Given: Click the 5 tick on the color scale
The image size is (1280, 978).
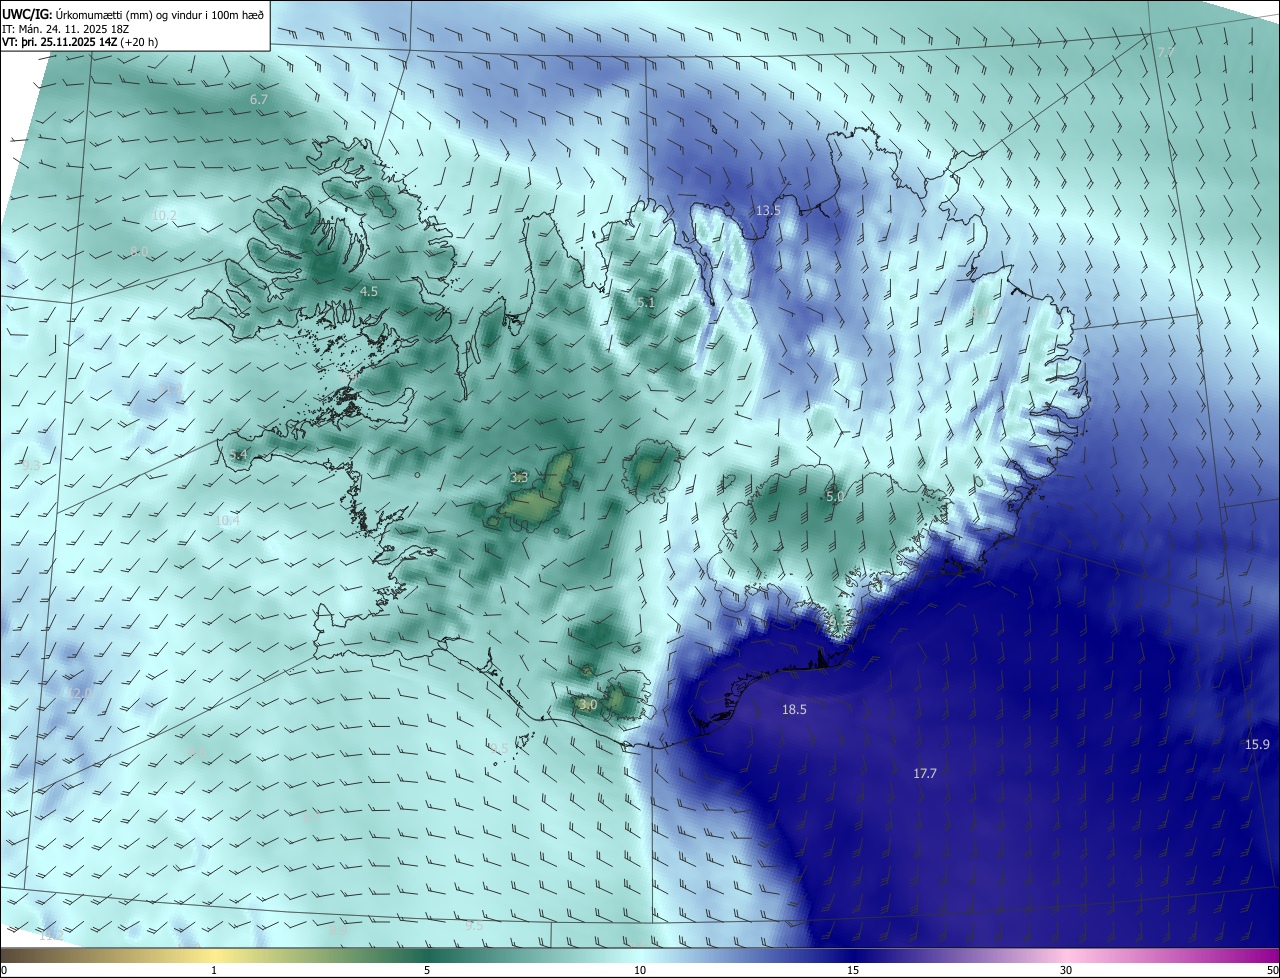Looking at the screenshot, I should [x=427, y=970].
